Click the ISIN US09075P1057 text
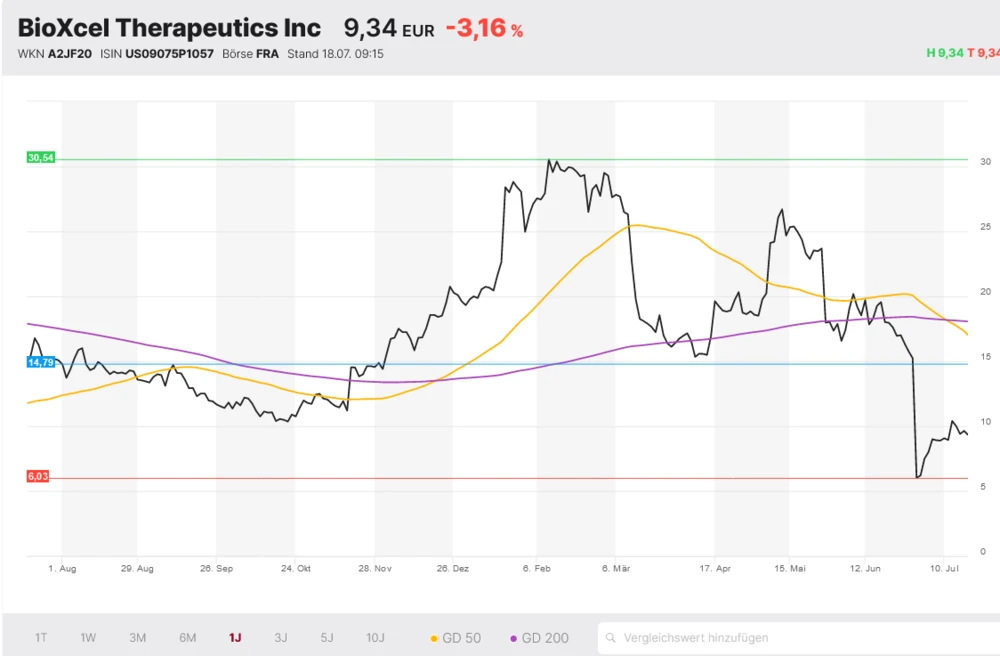 click(155, 54)
